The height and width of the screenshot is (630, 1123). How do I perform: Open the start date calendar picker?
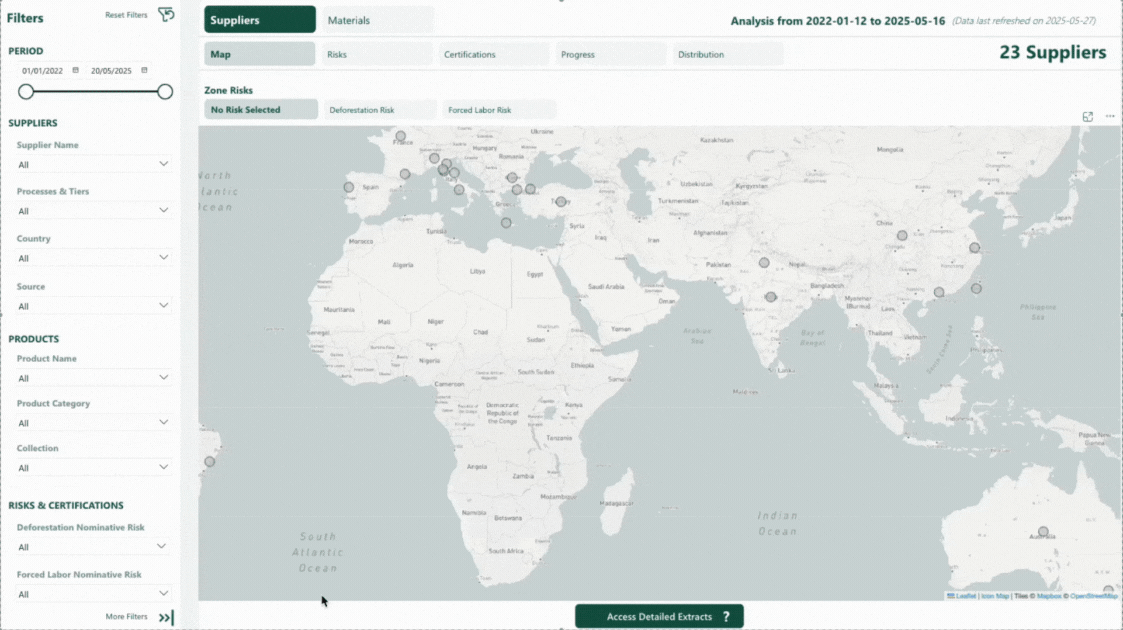pyautogui.click(x=76, y=70)
